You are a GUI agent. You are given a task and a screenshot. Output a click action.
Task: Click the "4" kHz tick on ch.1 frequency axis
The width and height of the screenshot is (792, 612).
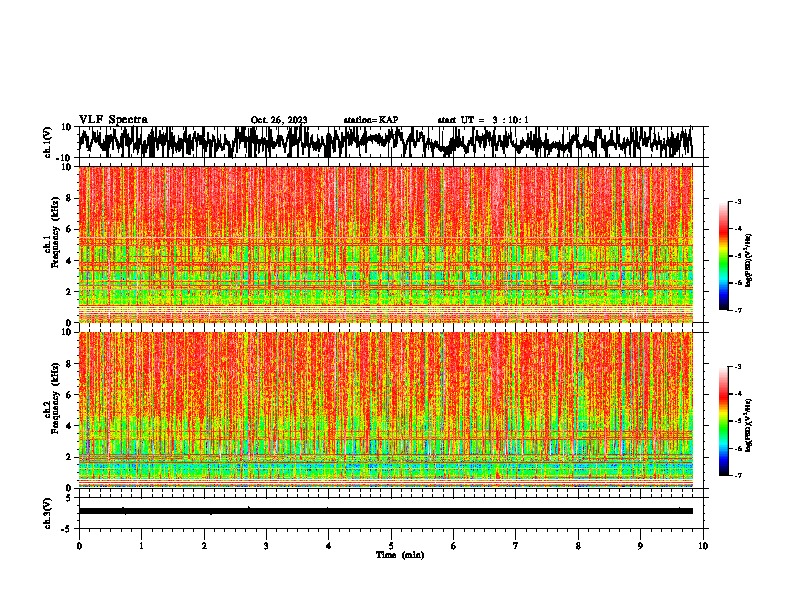69,261
